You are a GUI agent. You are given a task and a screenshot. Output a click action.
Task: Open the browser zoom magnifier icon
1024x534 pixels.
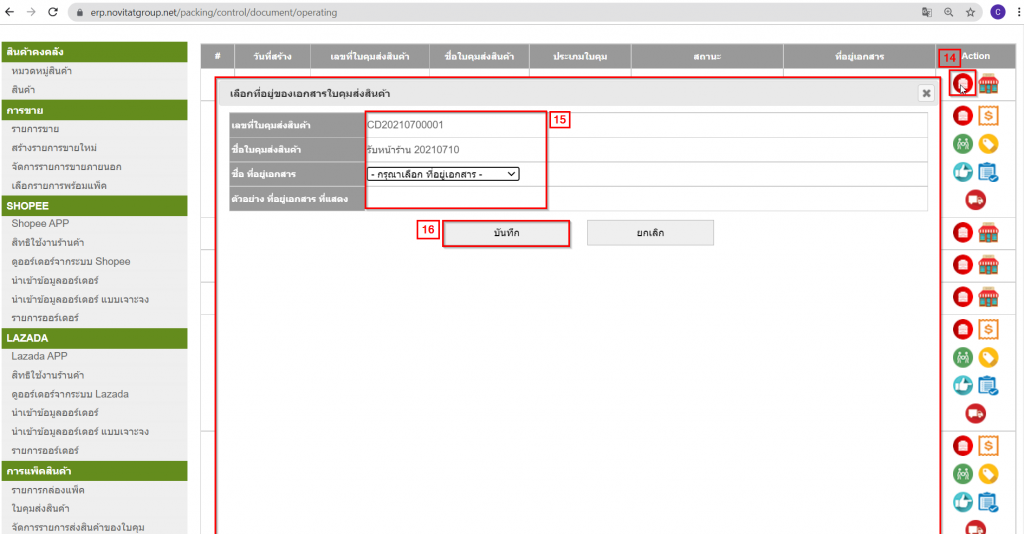948,13
